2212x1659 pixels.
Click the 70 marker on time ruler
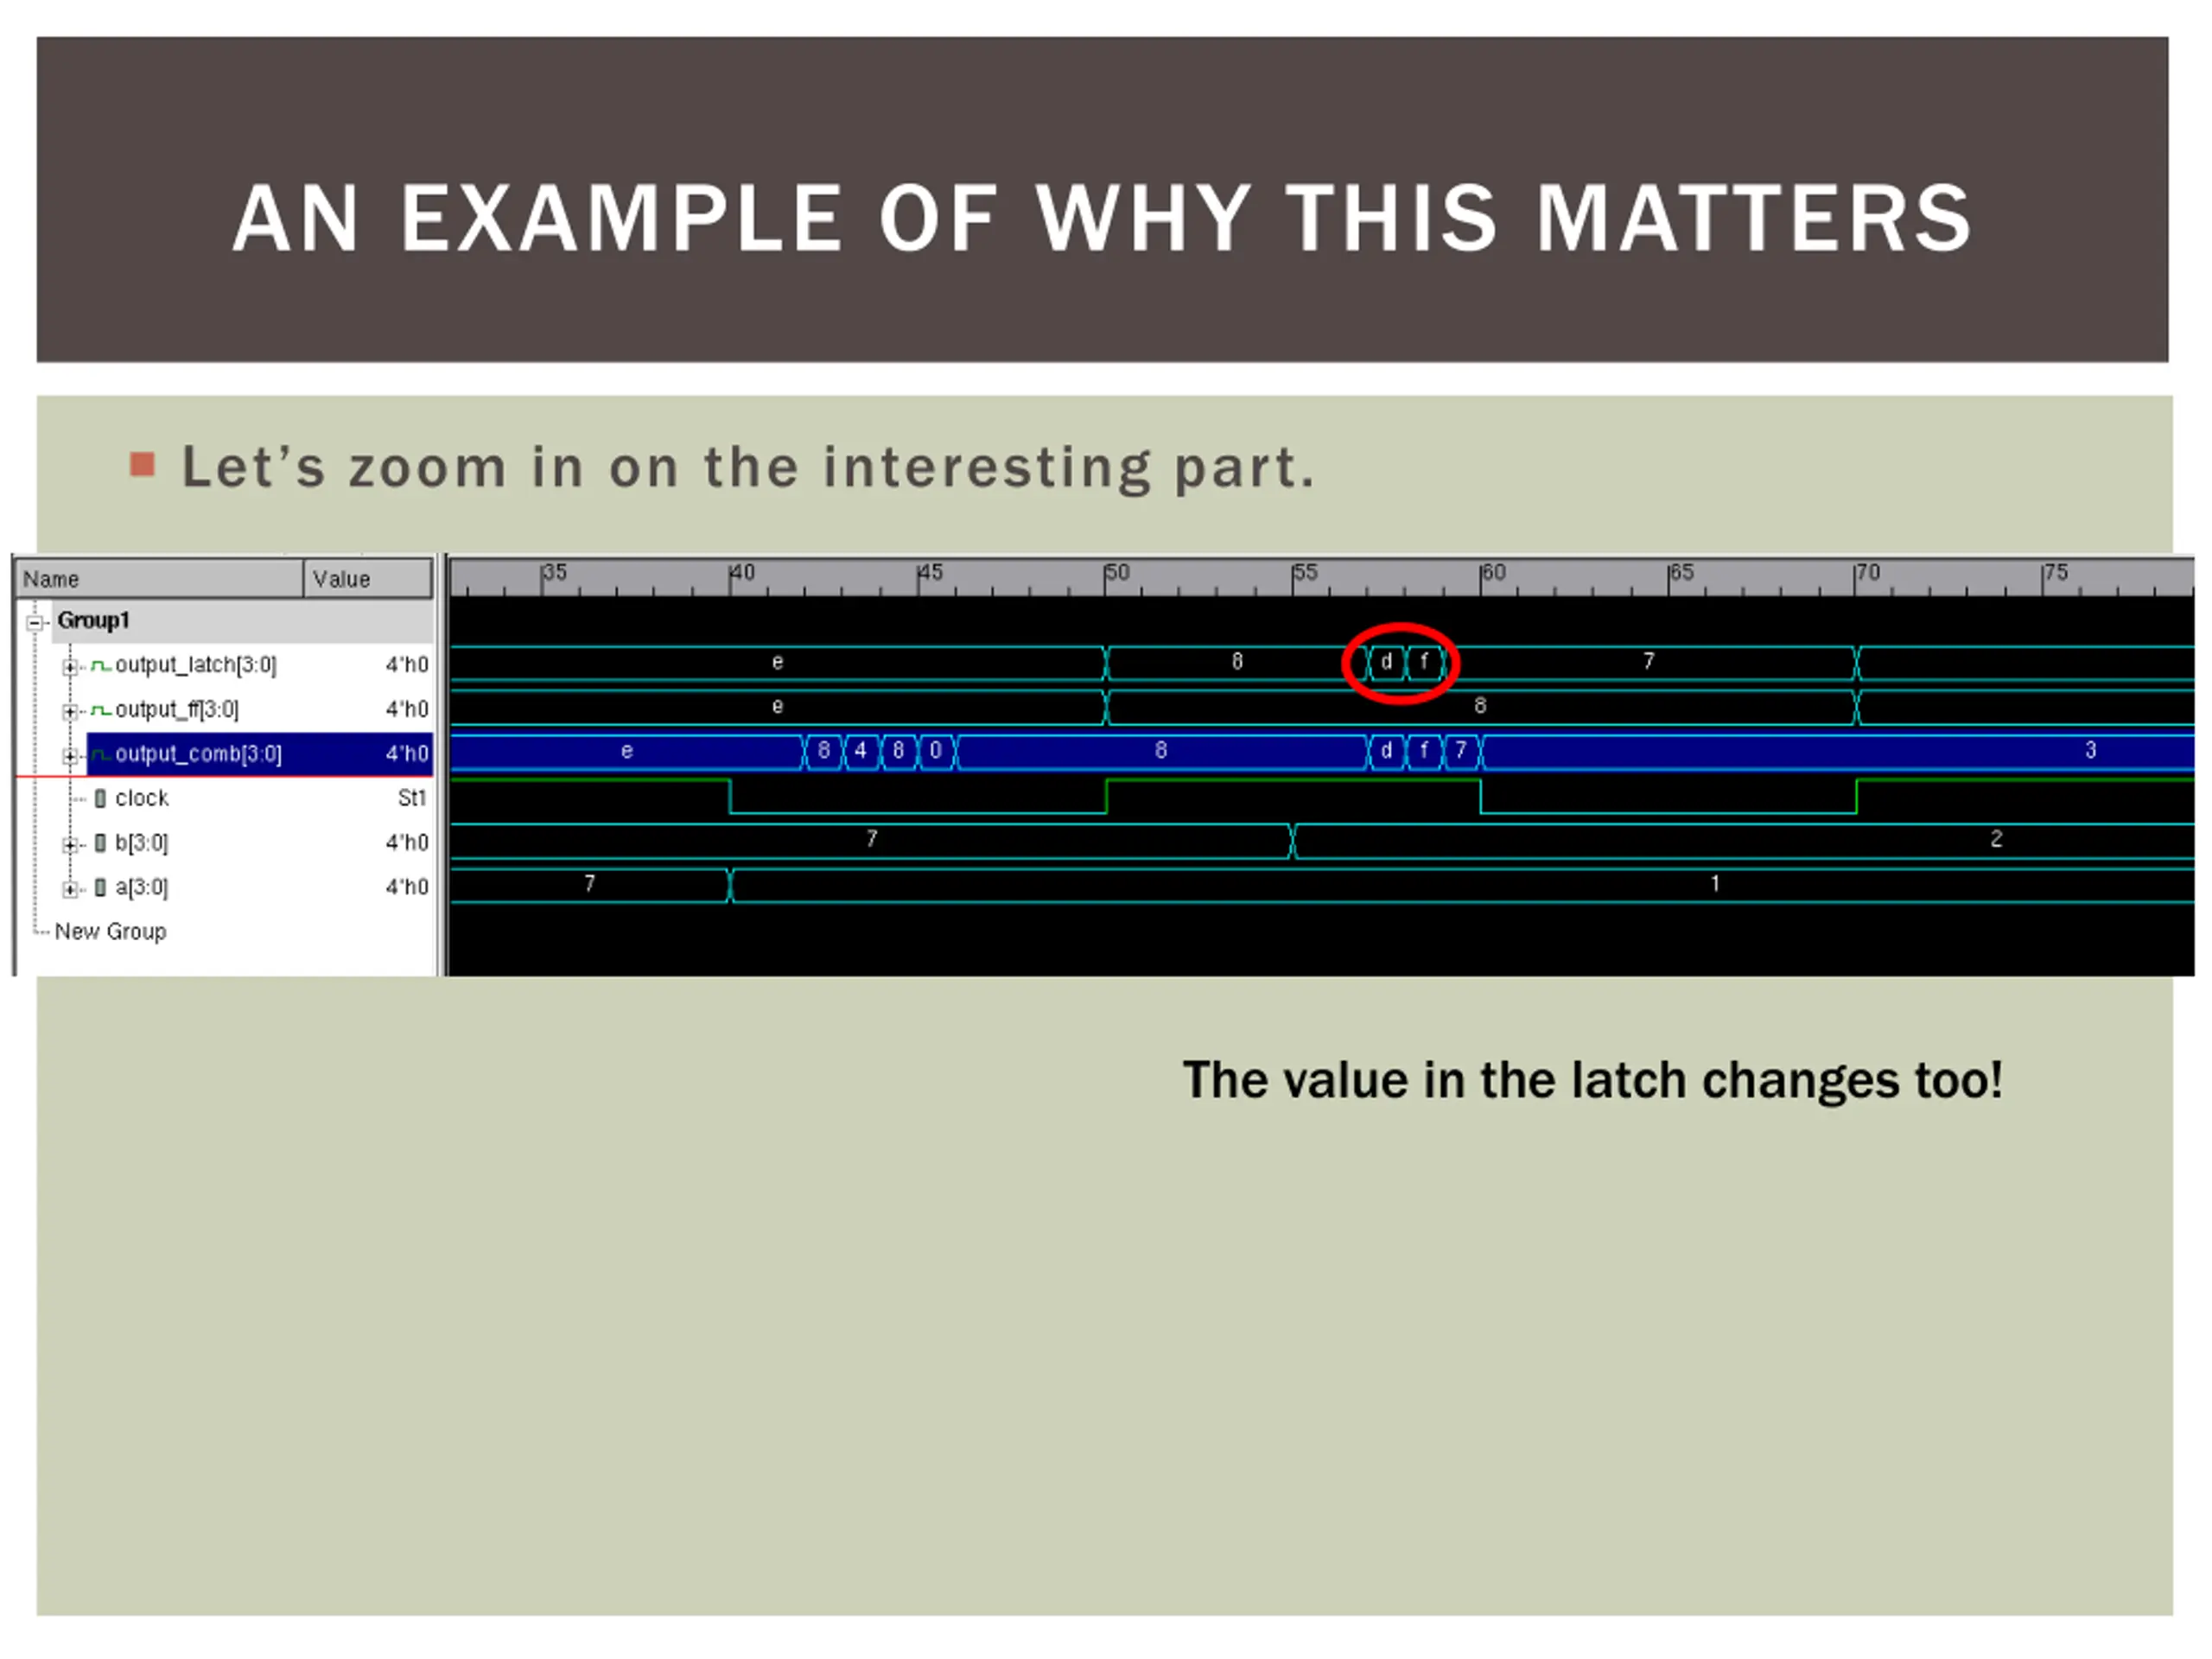point(1868,573)
